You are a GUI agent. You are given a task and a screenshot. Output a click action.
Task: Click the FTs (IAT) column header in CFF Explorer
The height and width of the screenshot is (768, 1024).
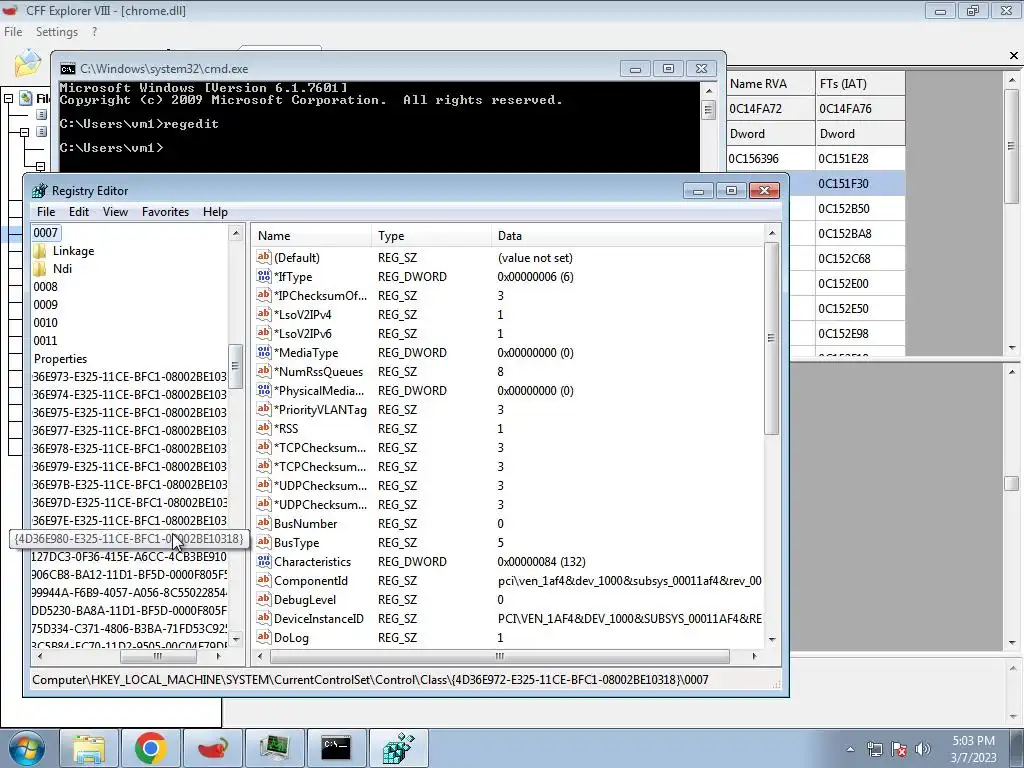pos(861,84)
